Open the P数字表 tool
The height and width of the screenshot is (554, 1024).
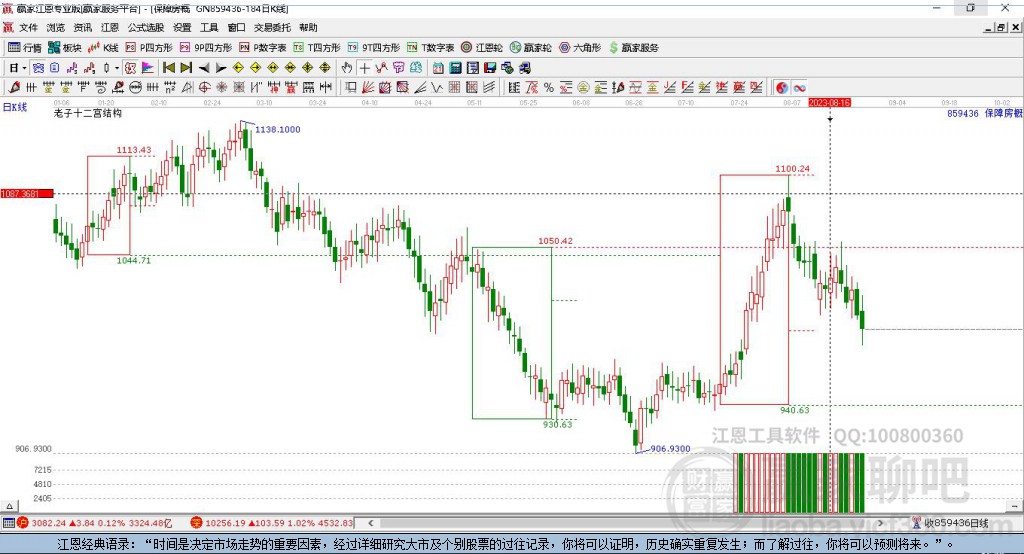[263, 48]
